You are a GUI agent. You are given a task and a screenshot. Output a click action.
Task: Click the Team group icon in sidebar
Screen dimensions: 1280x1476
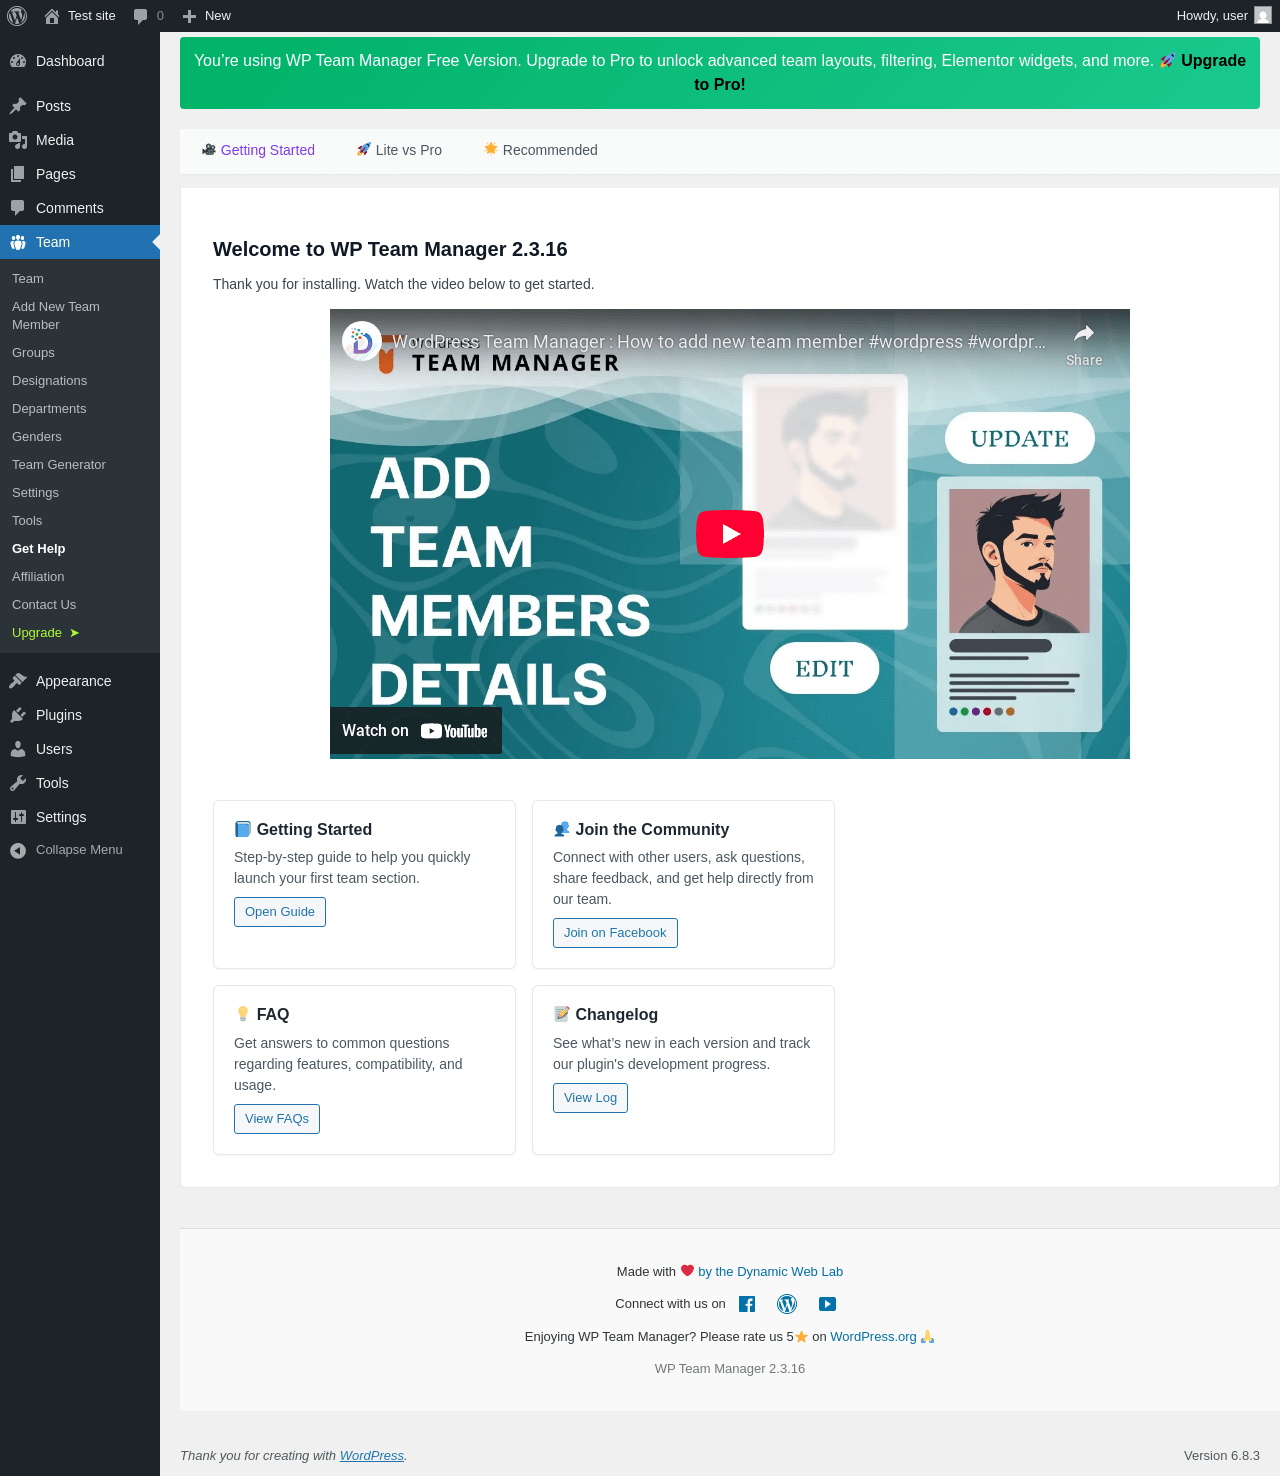coord(18,242)
